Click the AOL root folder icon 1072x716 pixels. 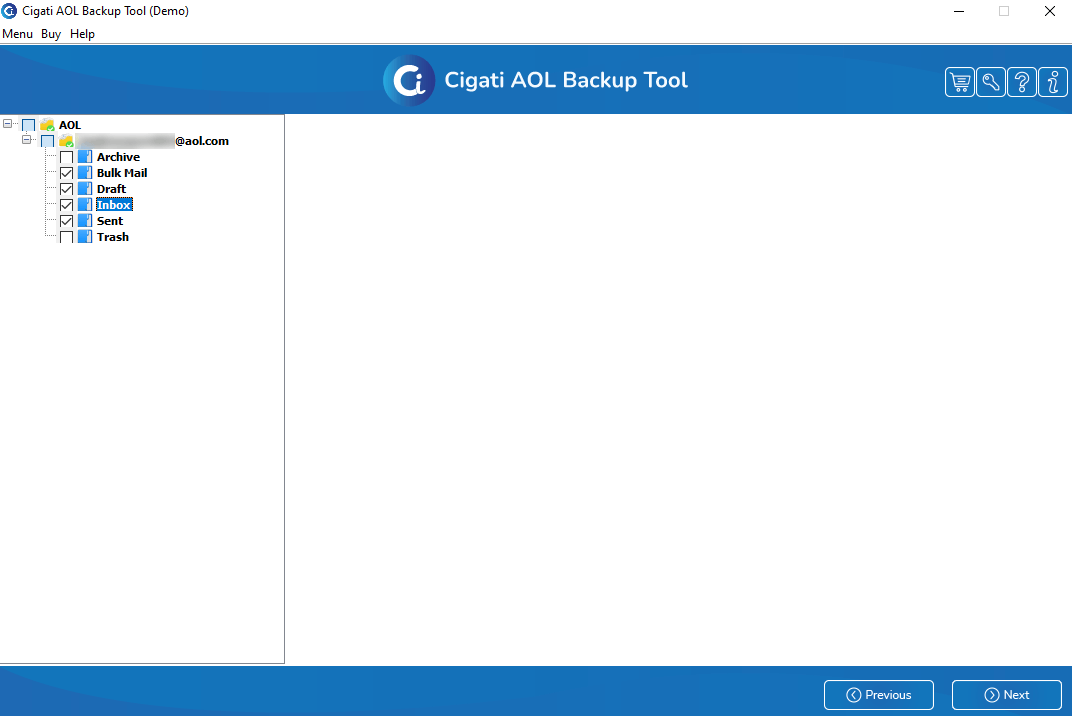tap(47, 124)
